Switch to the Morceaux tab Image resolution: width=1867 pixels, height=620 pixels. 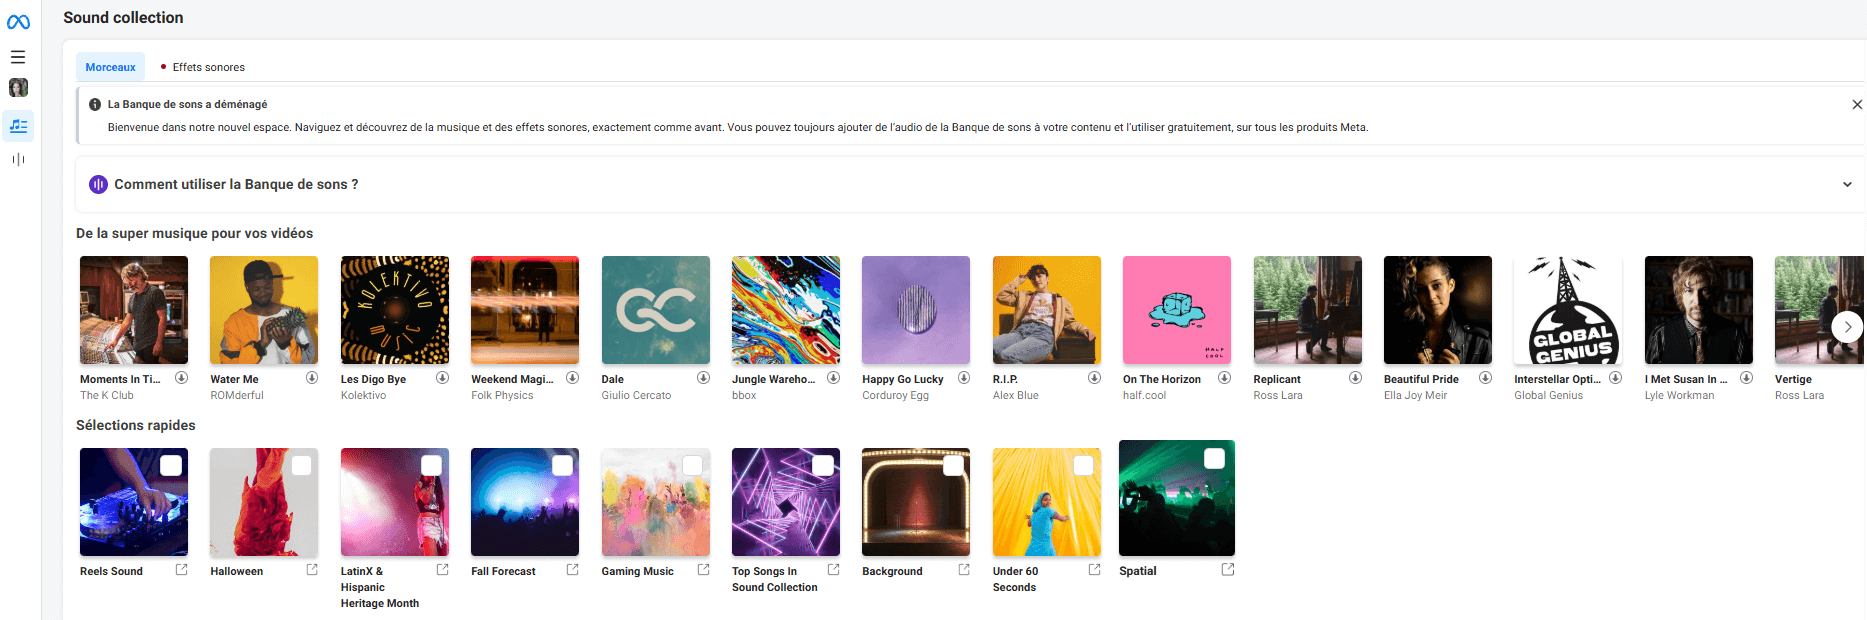[x=110, y=67]
